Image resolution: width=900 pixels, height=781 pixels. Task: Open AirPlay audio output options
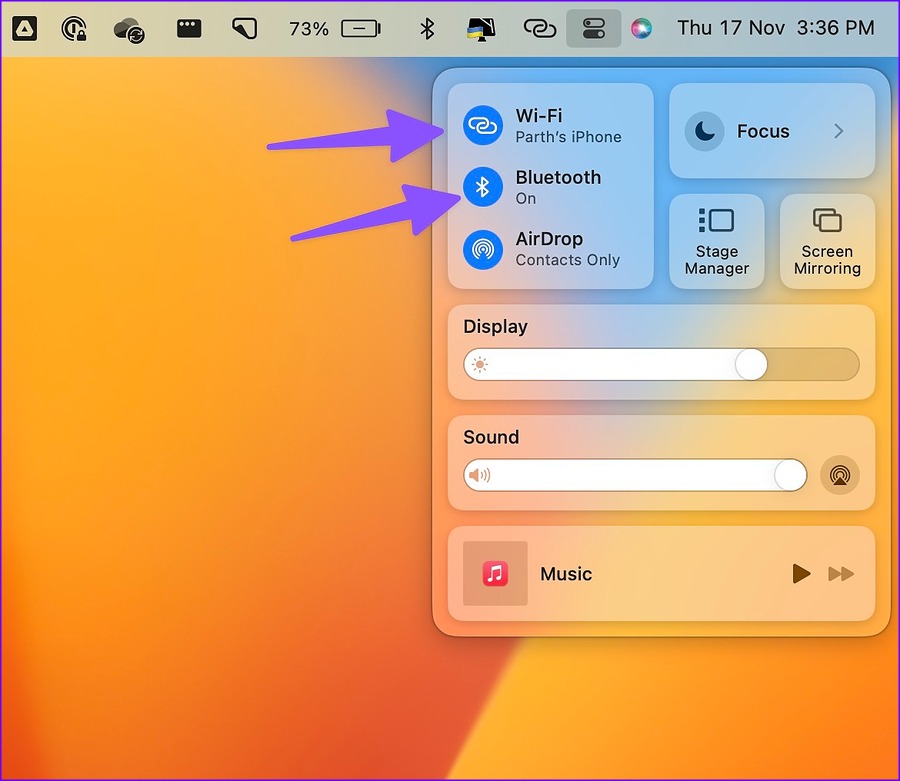(x=840, y=475)
